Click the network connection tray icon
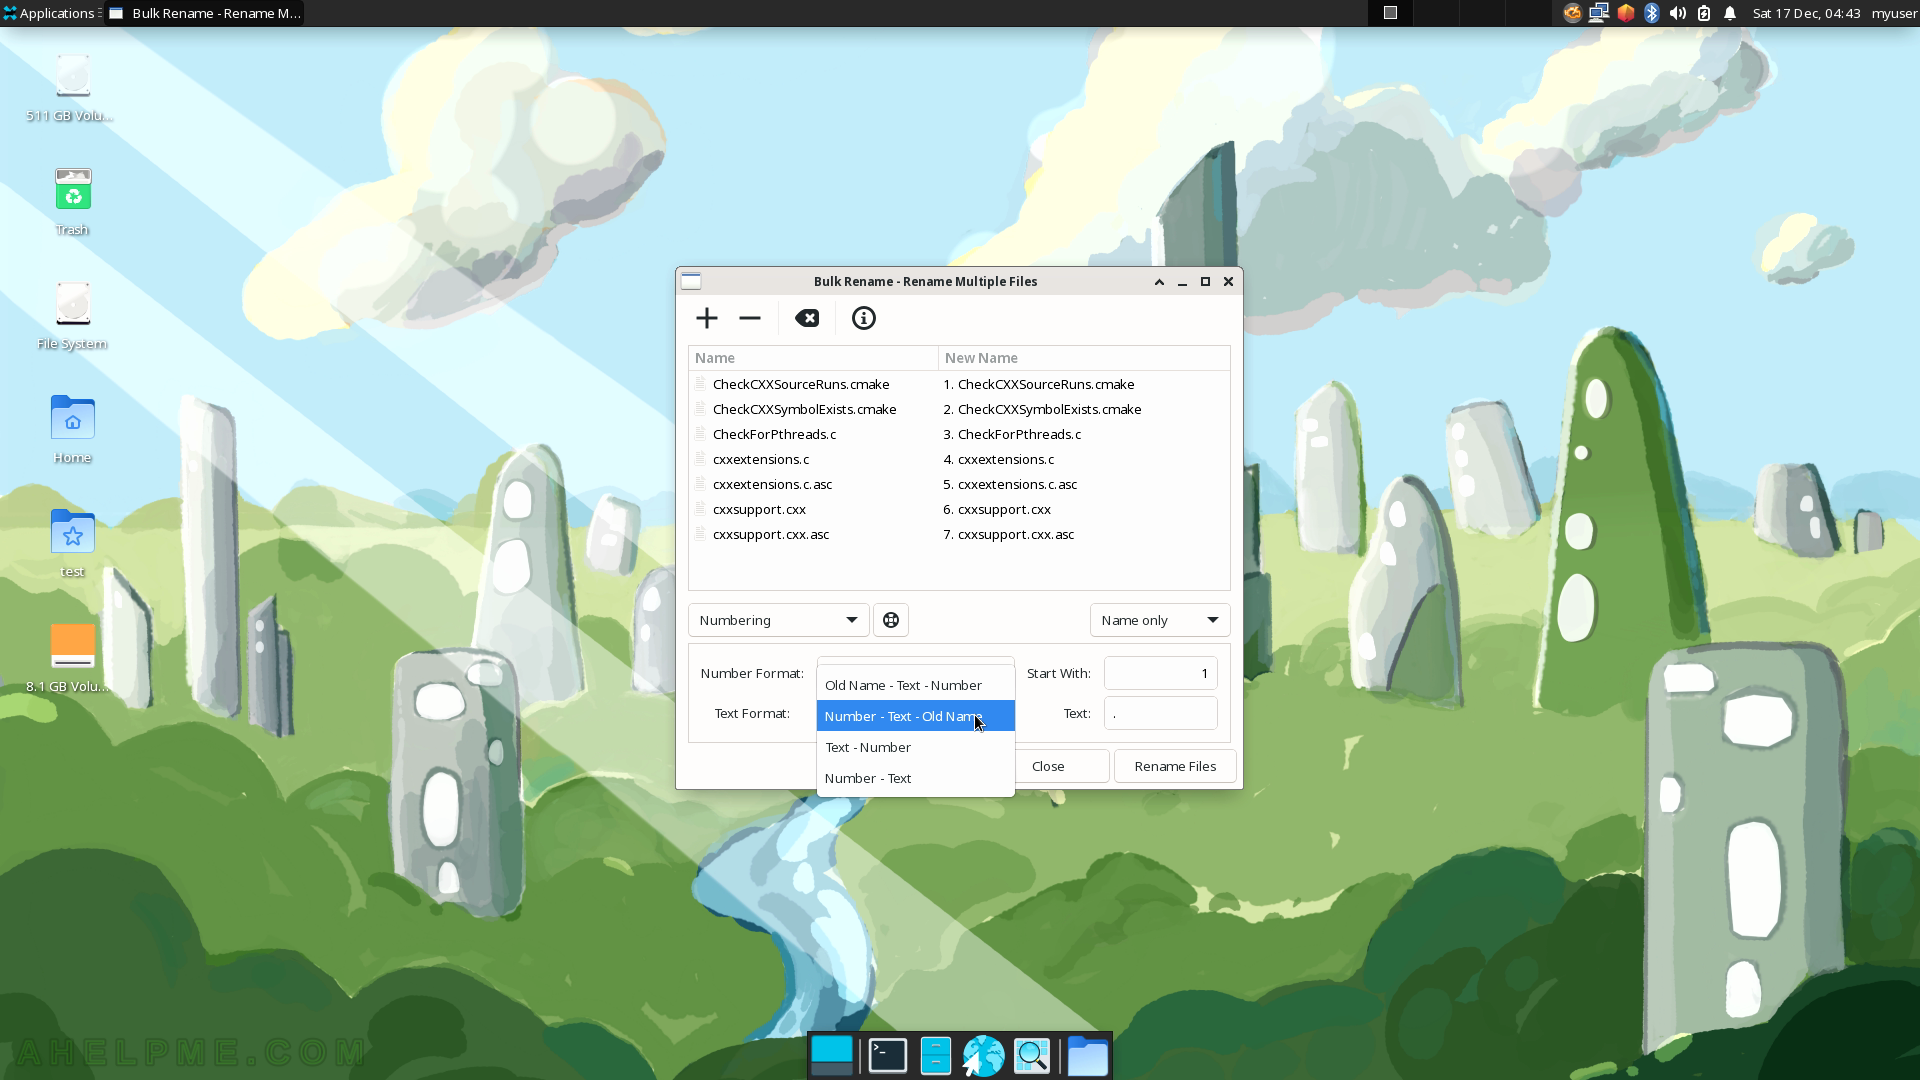Viewport: 1920px width, 1080px height. pos(1599,13)
